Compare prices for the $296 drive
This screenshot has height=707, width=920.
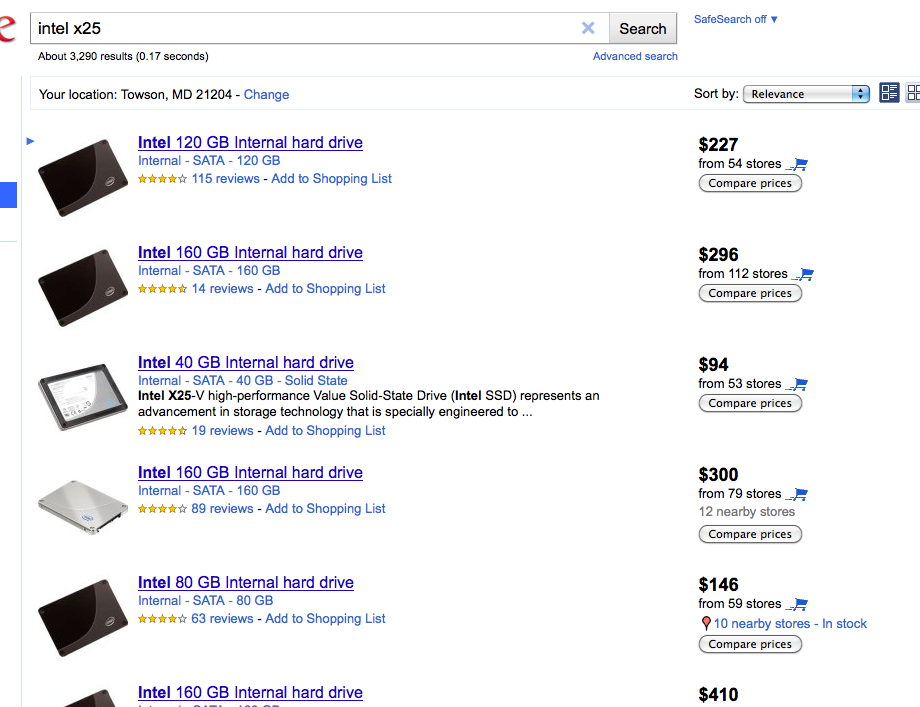[750, 293]
